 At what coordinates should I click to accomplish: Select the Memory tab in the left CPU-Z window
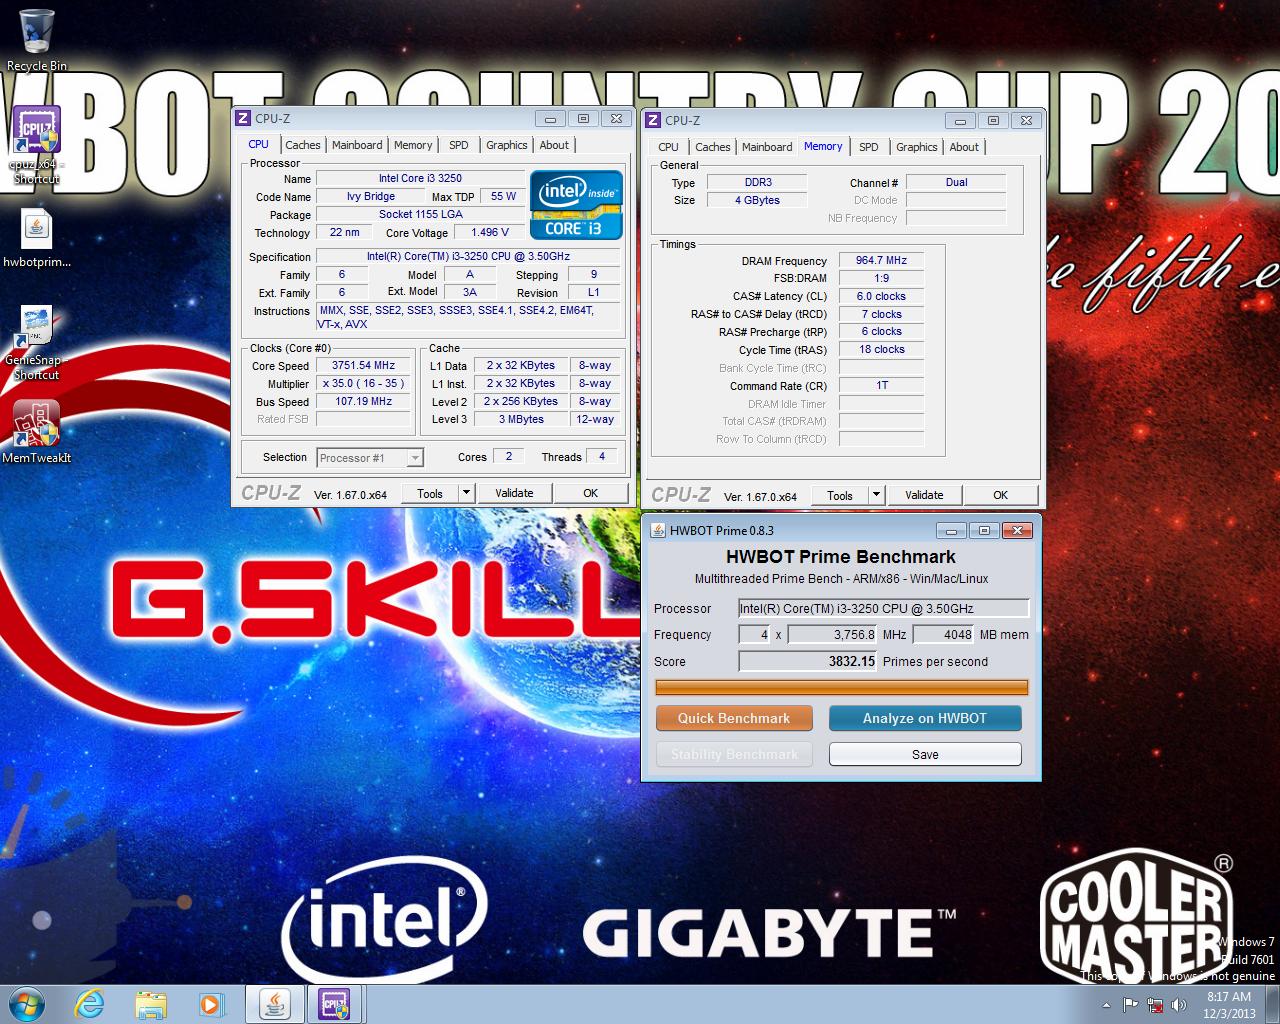(413, 145)
